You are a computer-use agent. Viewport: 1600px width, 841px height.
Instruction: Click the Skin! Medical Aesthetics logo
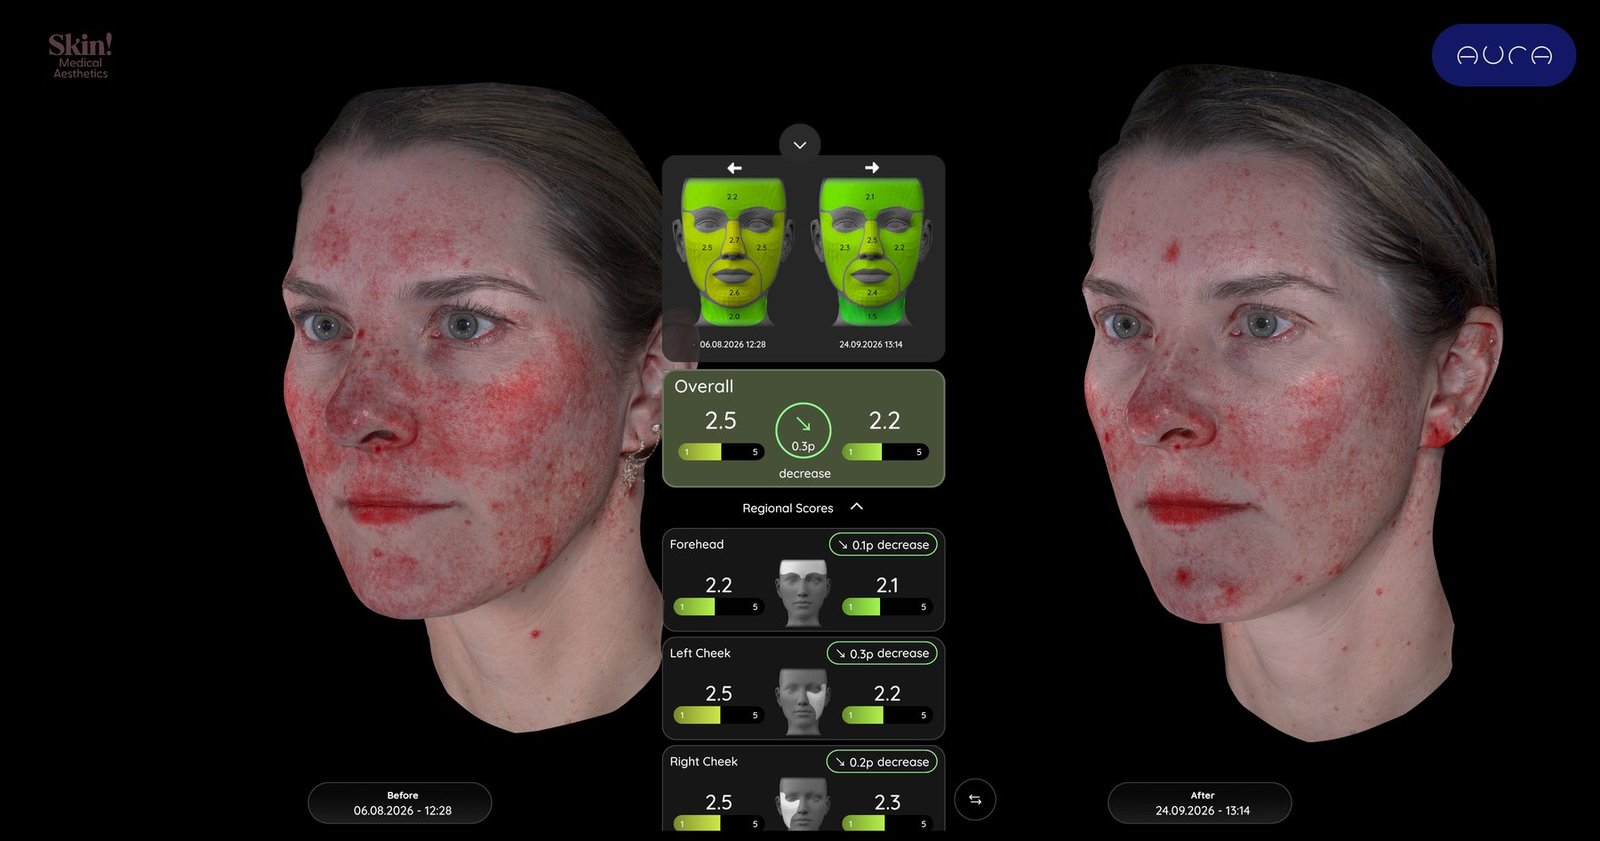coord(80,56)
